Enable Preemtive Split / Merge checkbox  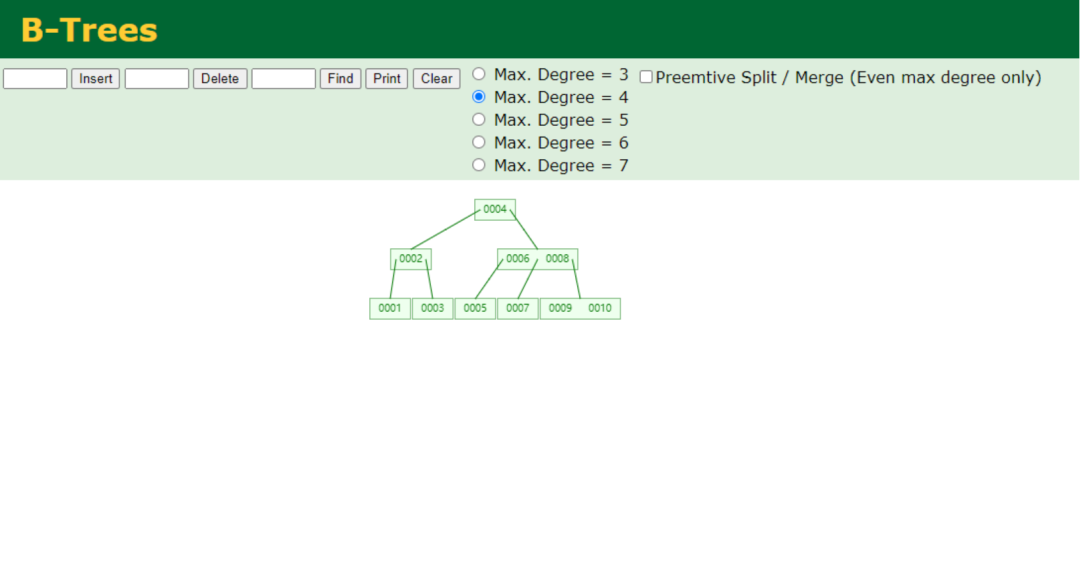646,76
